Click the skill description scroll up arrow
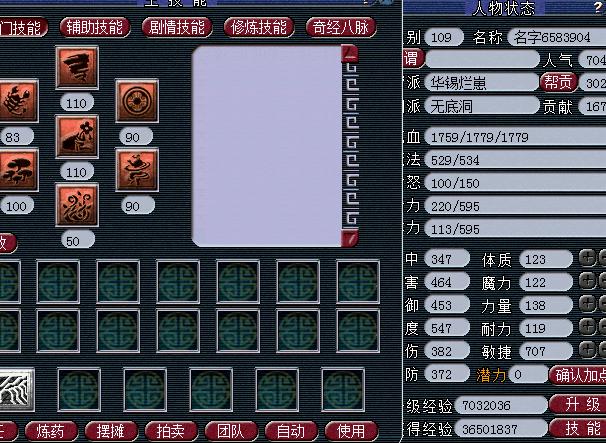This screenshot has height=443, width=606. click(x=350, y=55)
